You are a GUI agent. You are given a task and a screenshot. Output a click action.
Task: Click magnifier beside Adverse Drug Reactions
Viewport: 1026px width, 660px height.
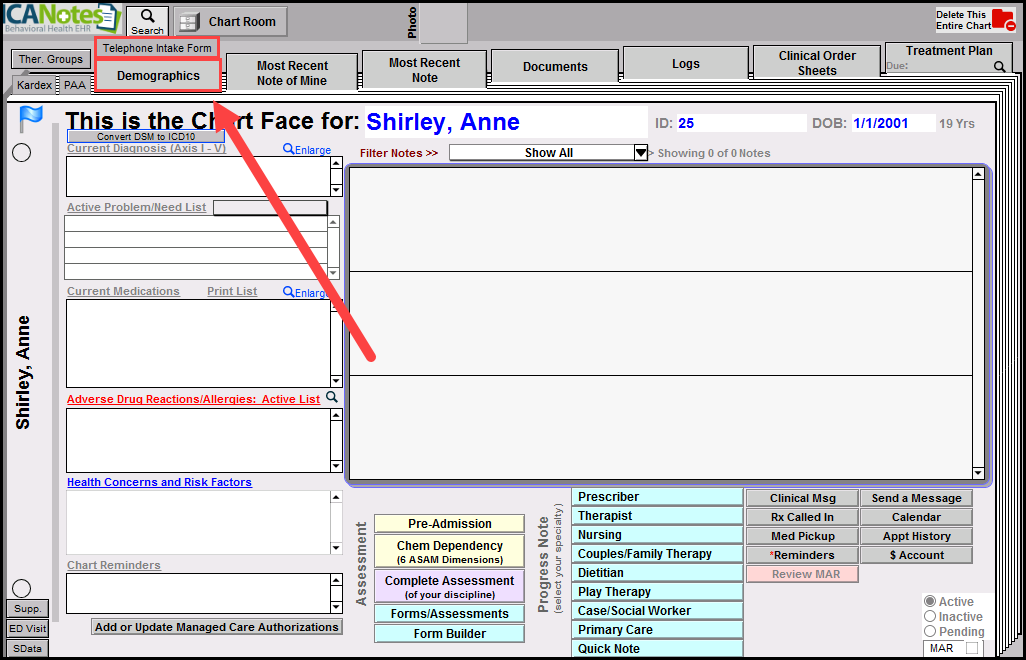click(x=332, y=398)
